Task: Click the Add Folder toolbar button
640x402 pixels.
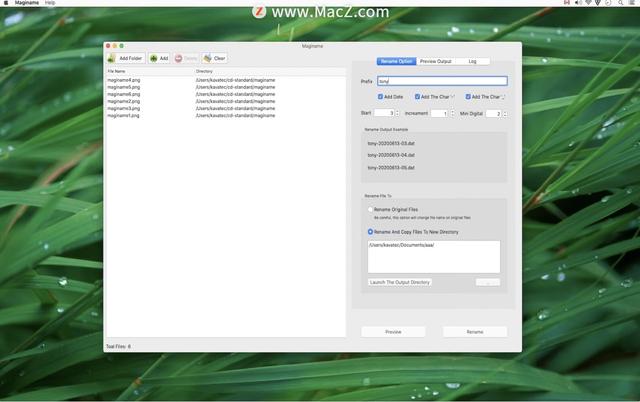Action: coord(126,58)
